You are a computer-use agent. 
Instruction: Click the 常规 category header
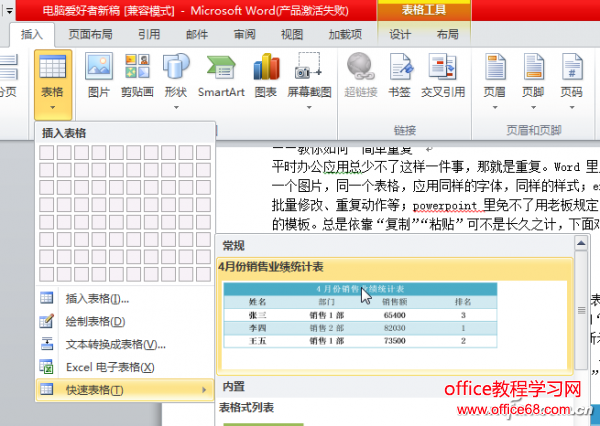pos(233,246)
